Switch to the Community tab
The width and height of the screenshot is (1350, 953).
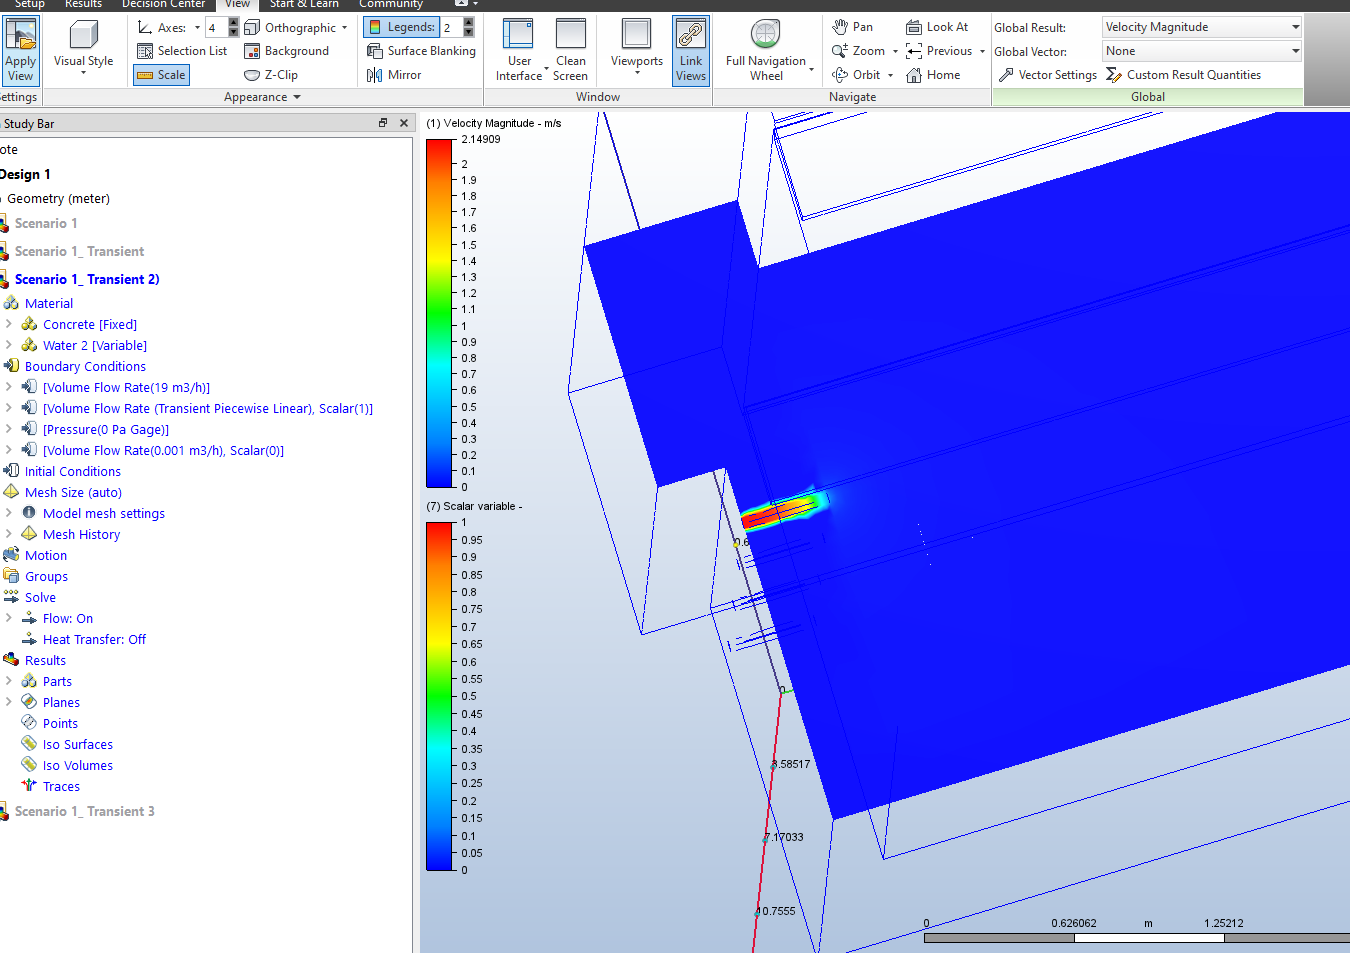391,4
